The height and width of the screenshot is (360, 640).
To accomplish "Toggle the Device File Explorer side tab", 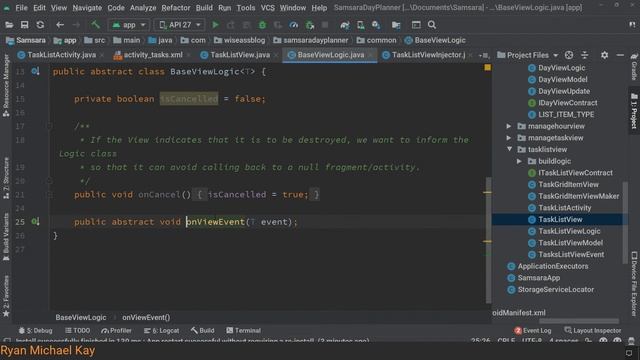I will [634, 284].
